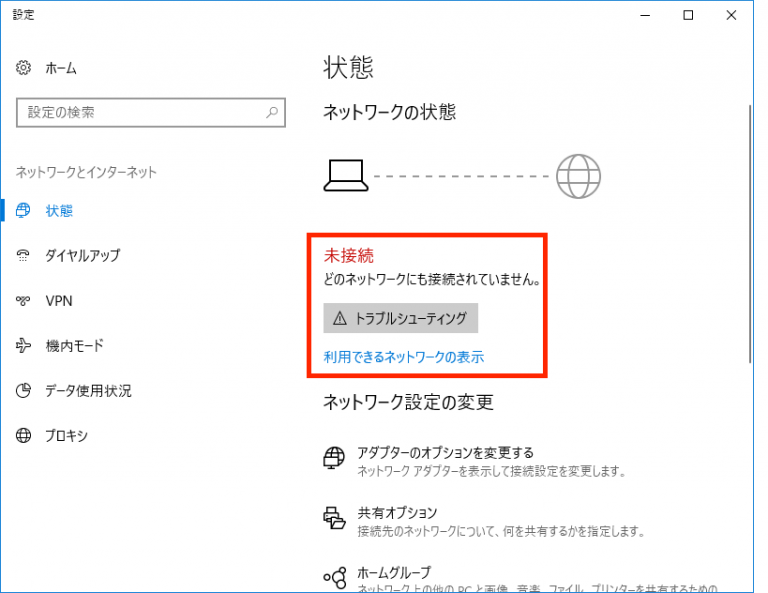Click the internet globe in network diagram
The image size is (768, 593).
578,176
